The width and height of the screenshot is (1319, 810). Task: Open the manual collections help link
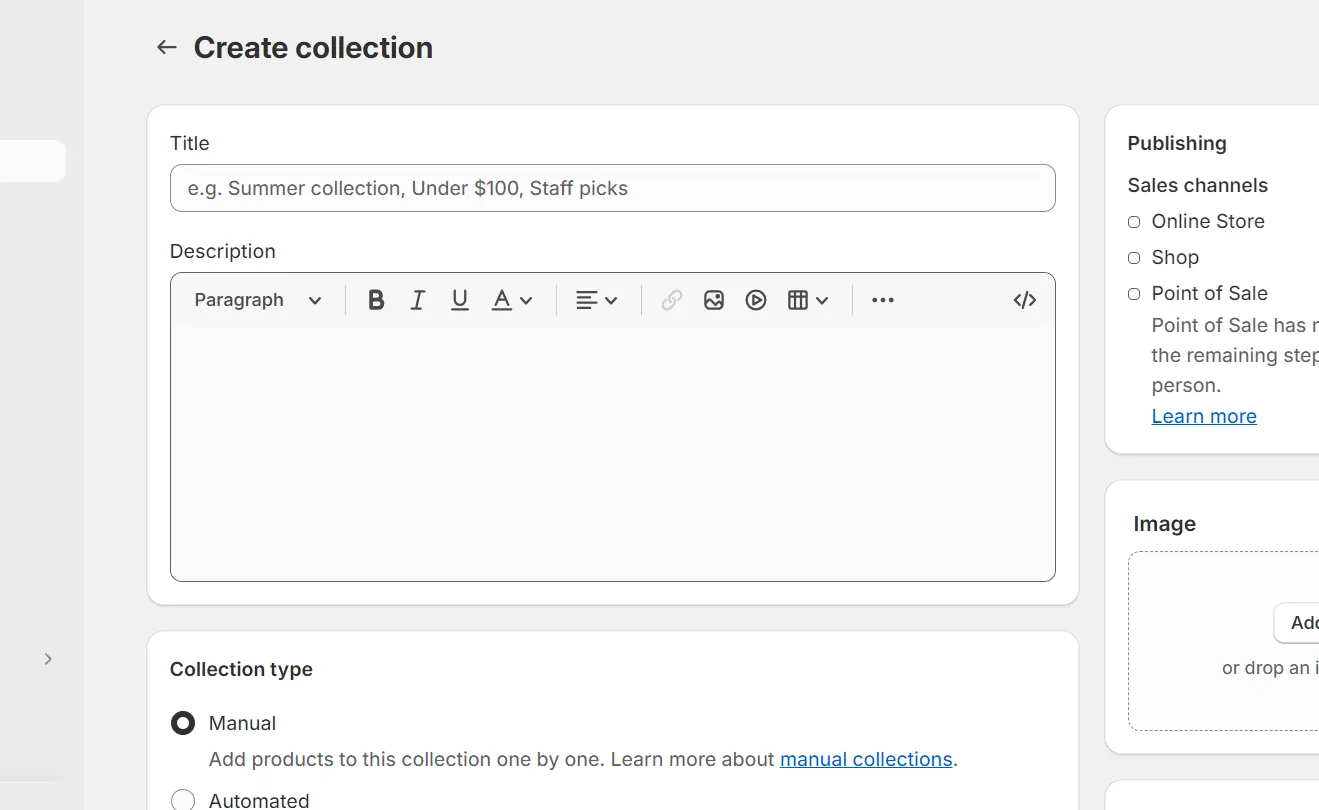[x=866, y=759]
